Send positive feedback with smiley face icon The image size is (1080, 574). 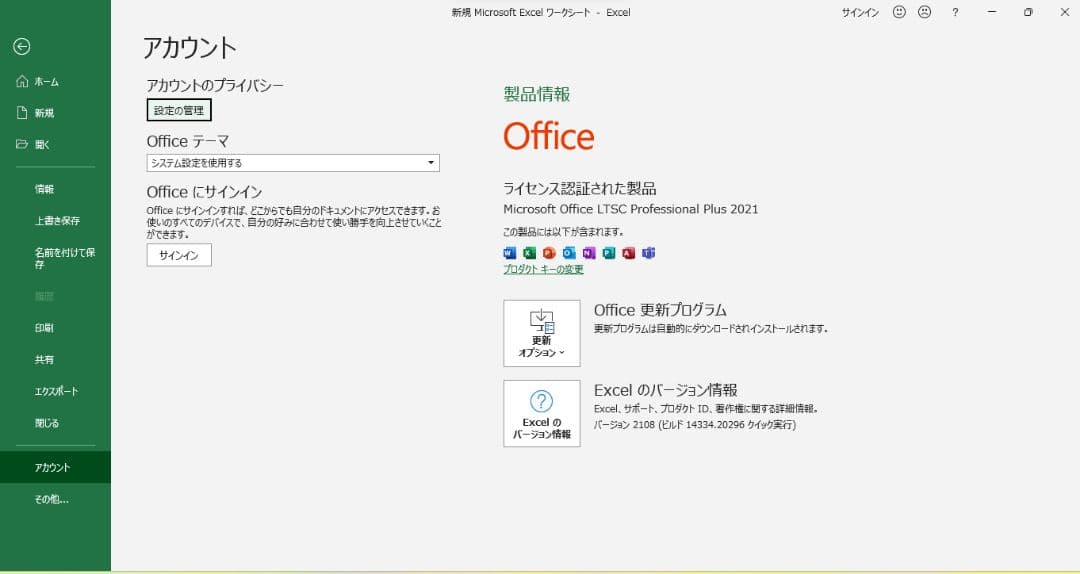point(899,12)
